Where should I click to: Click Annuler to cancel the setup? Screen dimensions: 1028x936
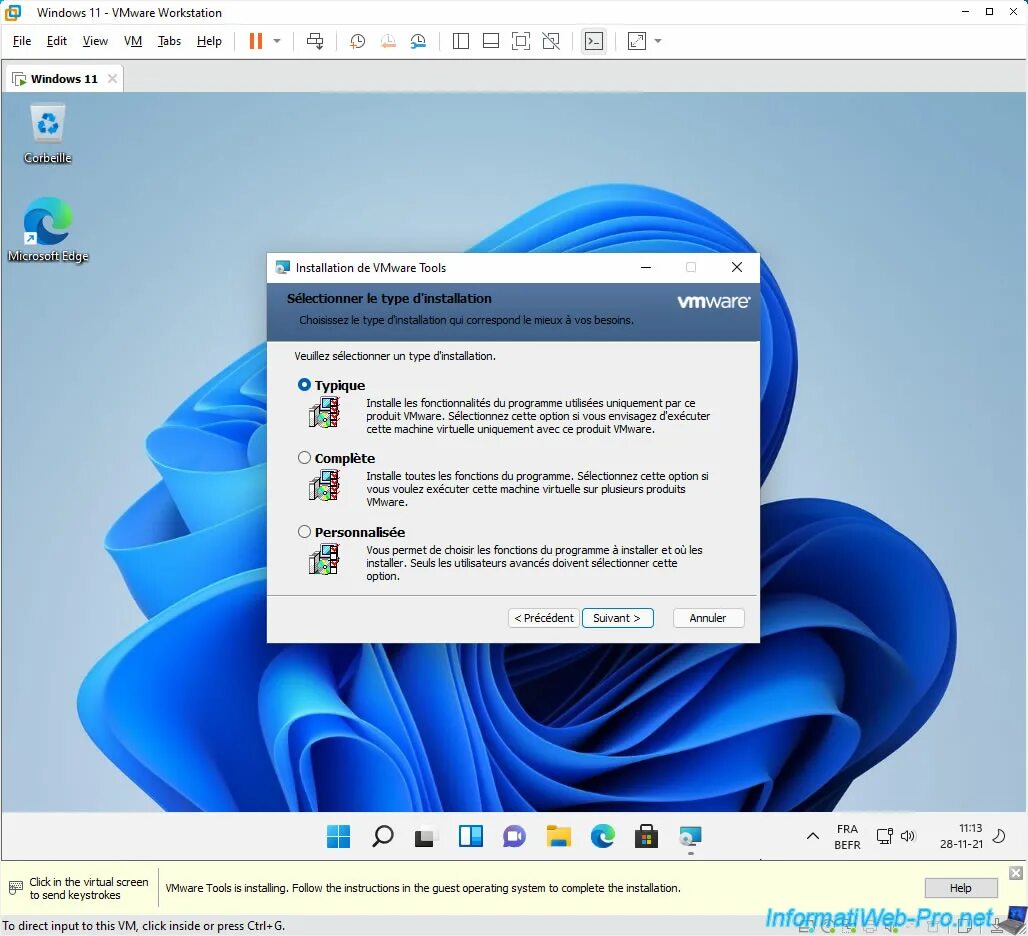tap(708, 618)
